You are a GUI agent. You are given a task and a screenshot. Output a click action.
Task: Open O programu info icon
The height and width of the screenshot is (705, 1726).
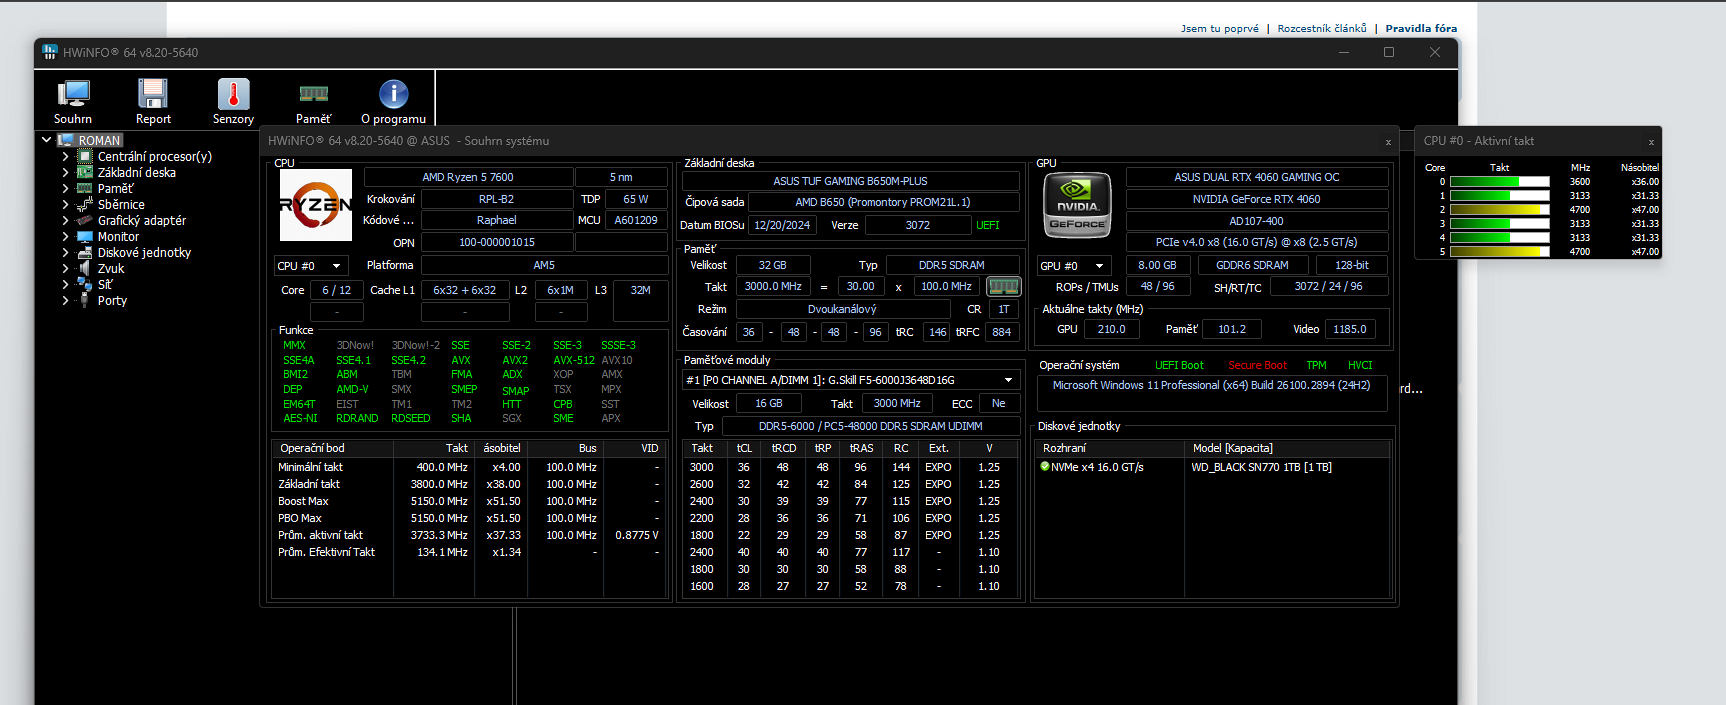pos(393,95)
